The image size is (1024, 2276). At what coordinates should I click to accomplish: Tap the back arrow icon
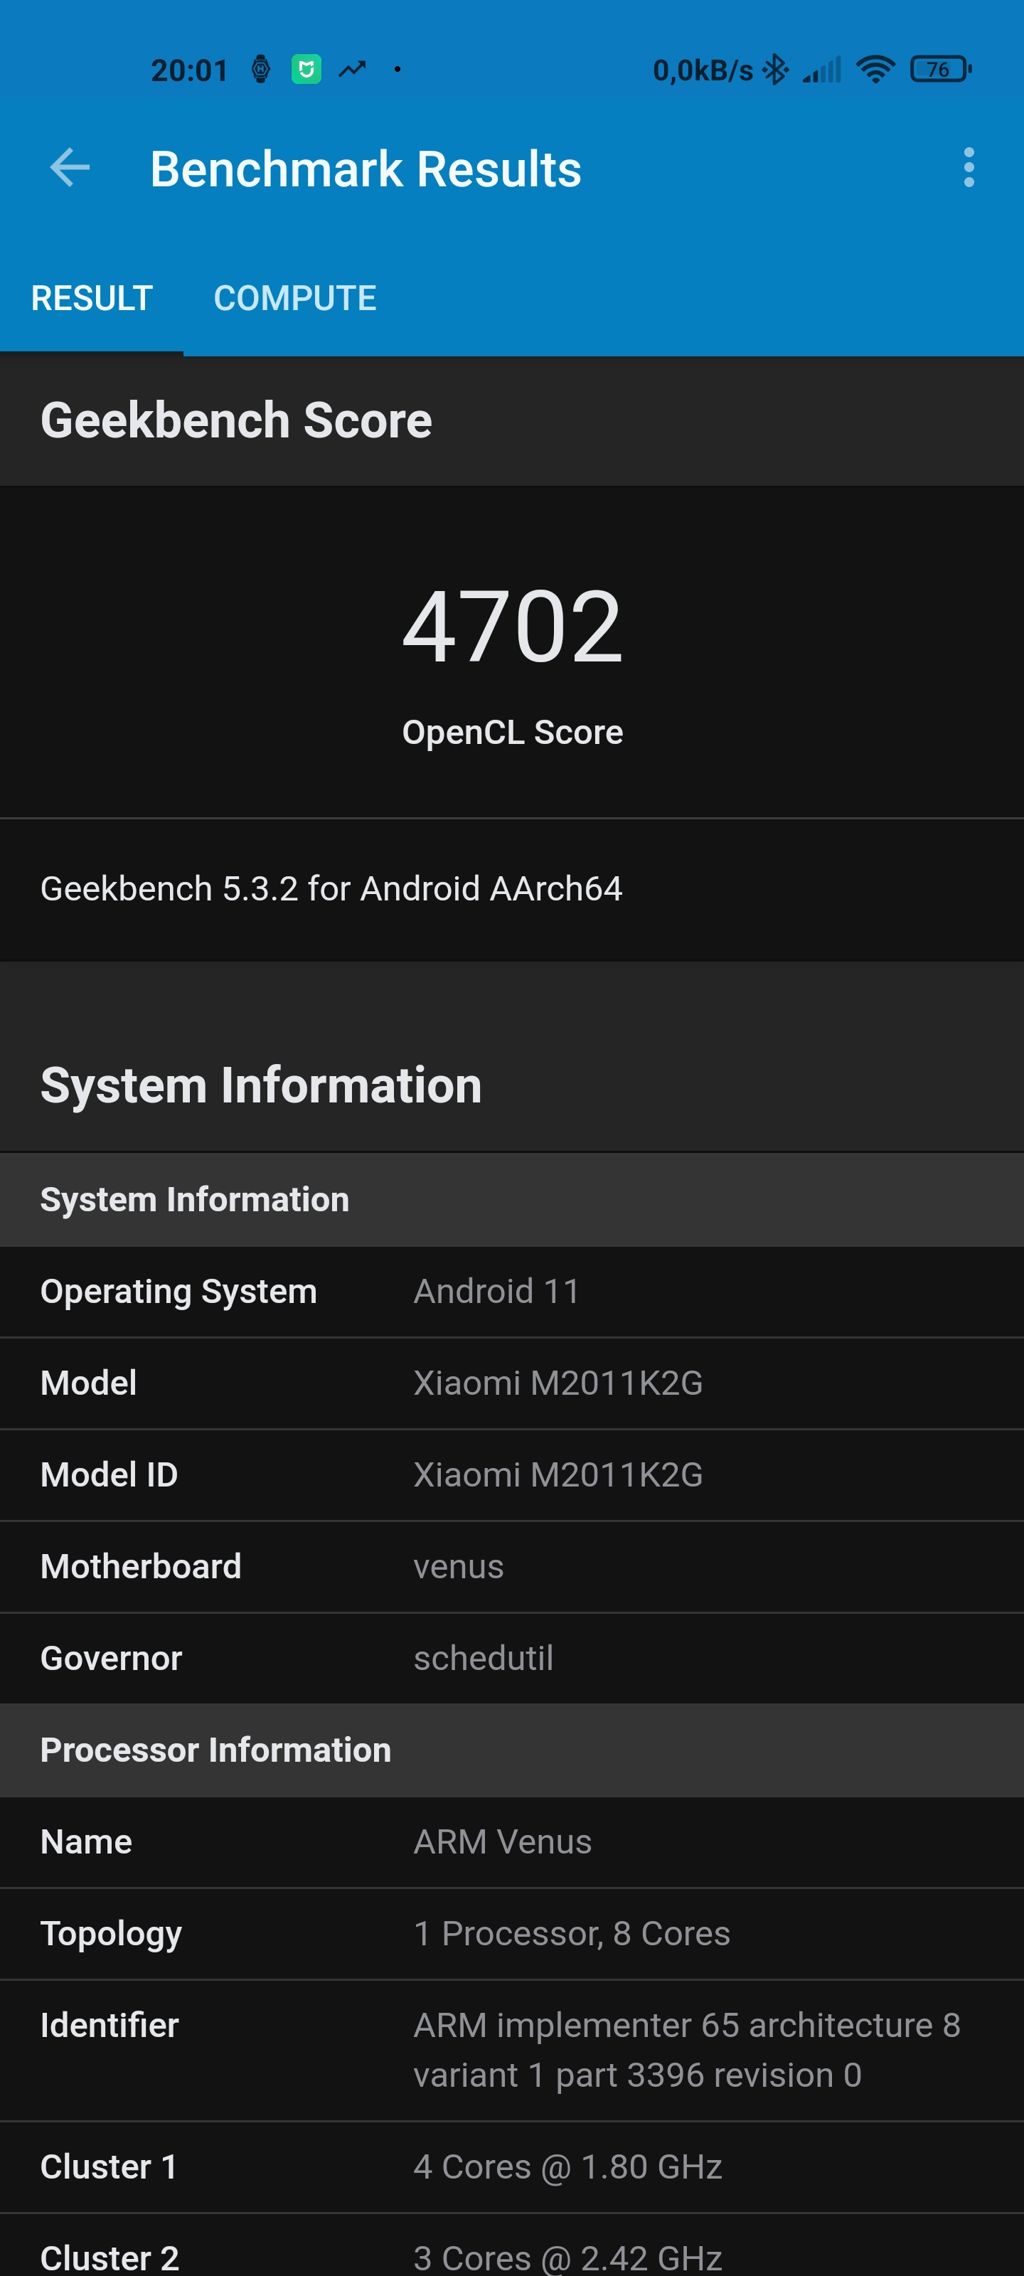[x=70, y=167]
